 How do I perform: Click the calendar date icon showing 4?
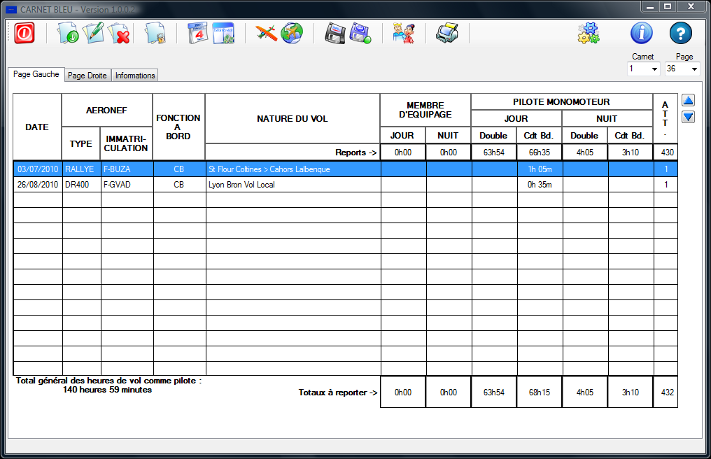[198, 33]
